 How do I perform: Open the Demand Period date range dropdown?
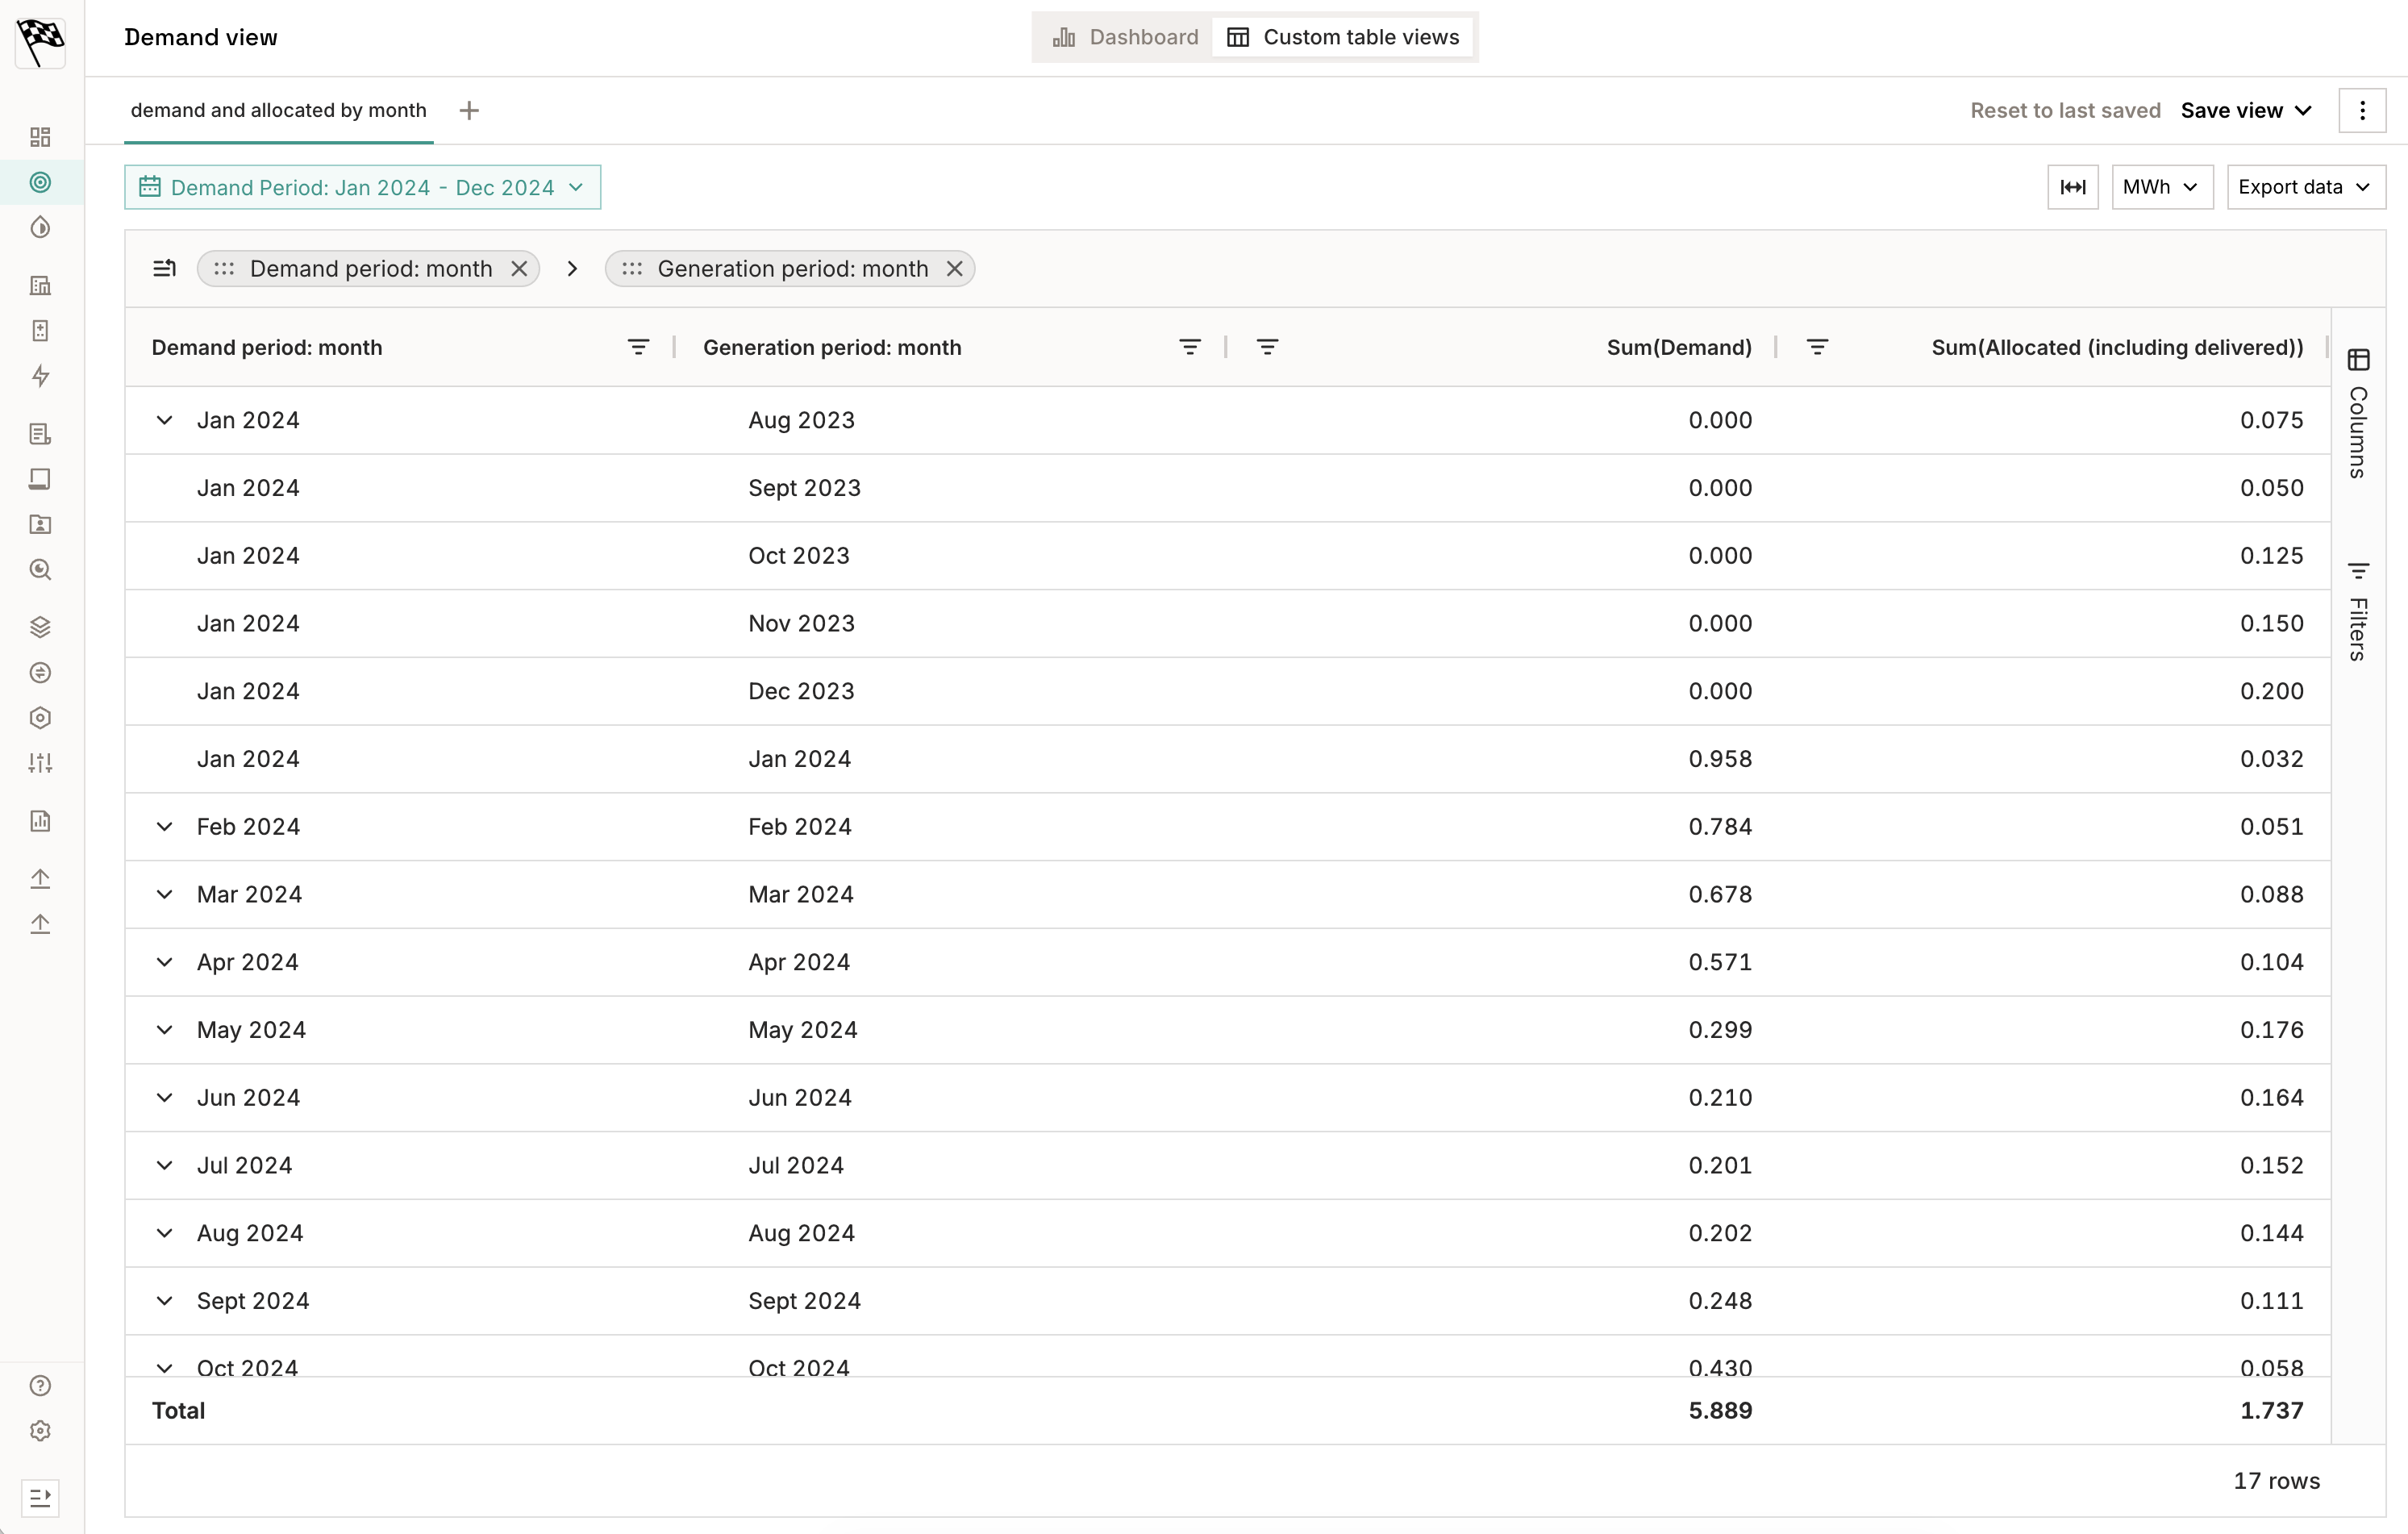click(x=362, y=187)
